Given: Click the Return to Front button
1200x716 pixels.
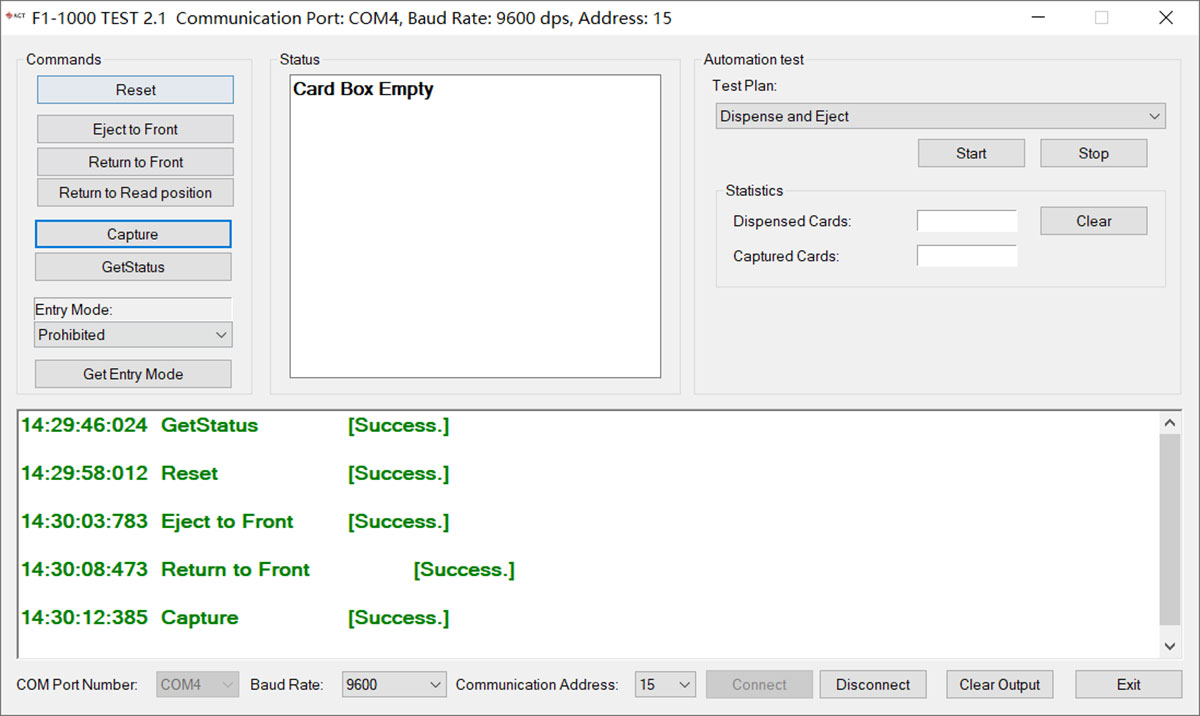Looking at the screenshot, I should point(135,162).
